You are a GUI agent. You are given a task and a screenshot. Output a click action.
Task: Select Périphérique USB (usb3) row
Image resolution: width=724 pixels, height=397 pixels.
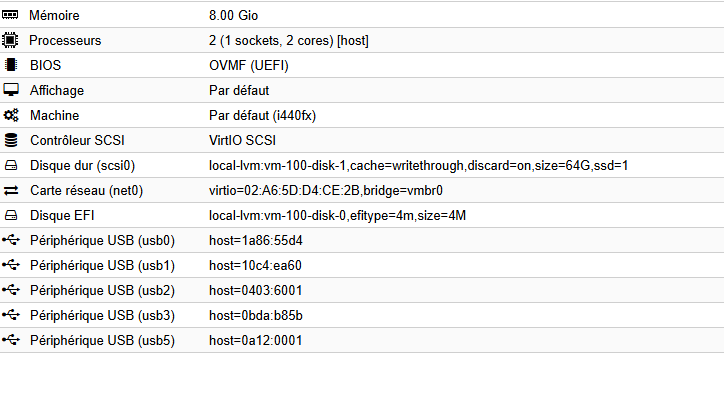(362, 315)
